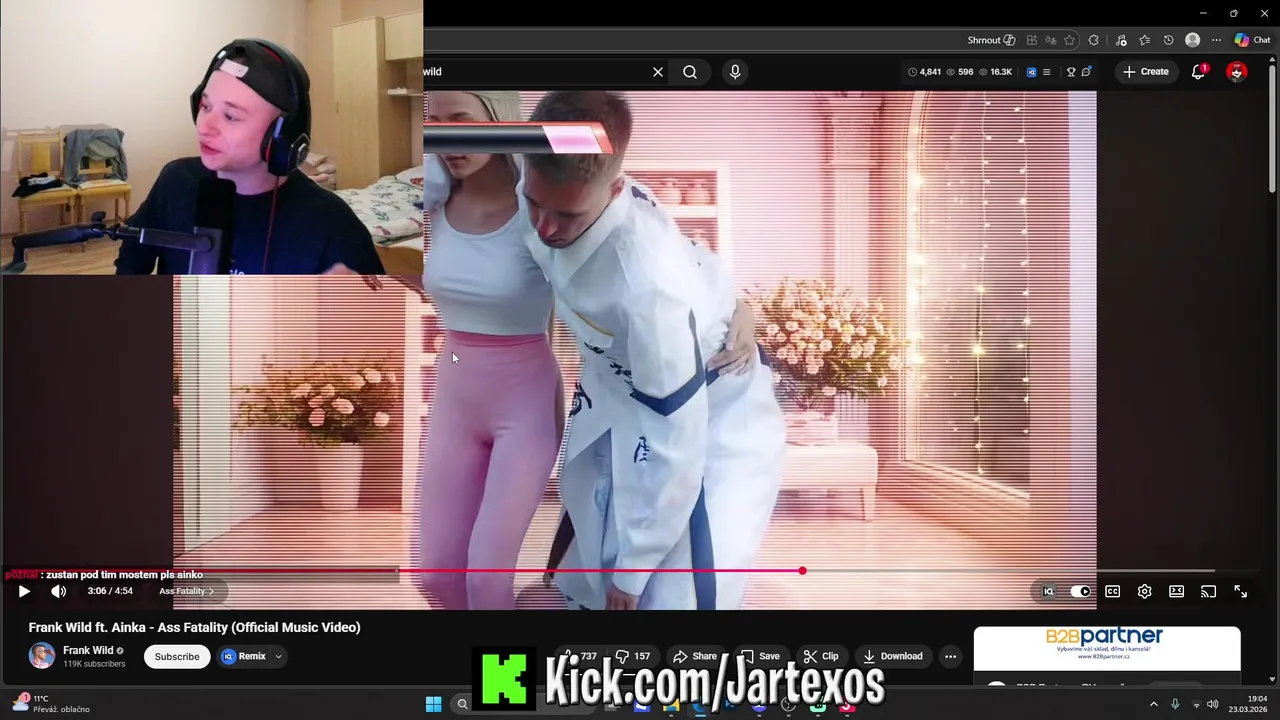Viewport: 1280px width, 720px height.
Task: Like the video showing 737 likes
Action: coord(580,656)
